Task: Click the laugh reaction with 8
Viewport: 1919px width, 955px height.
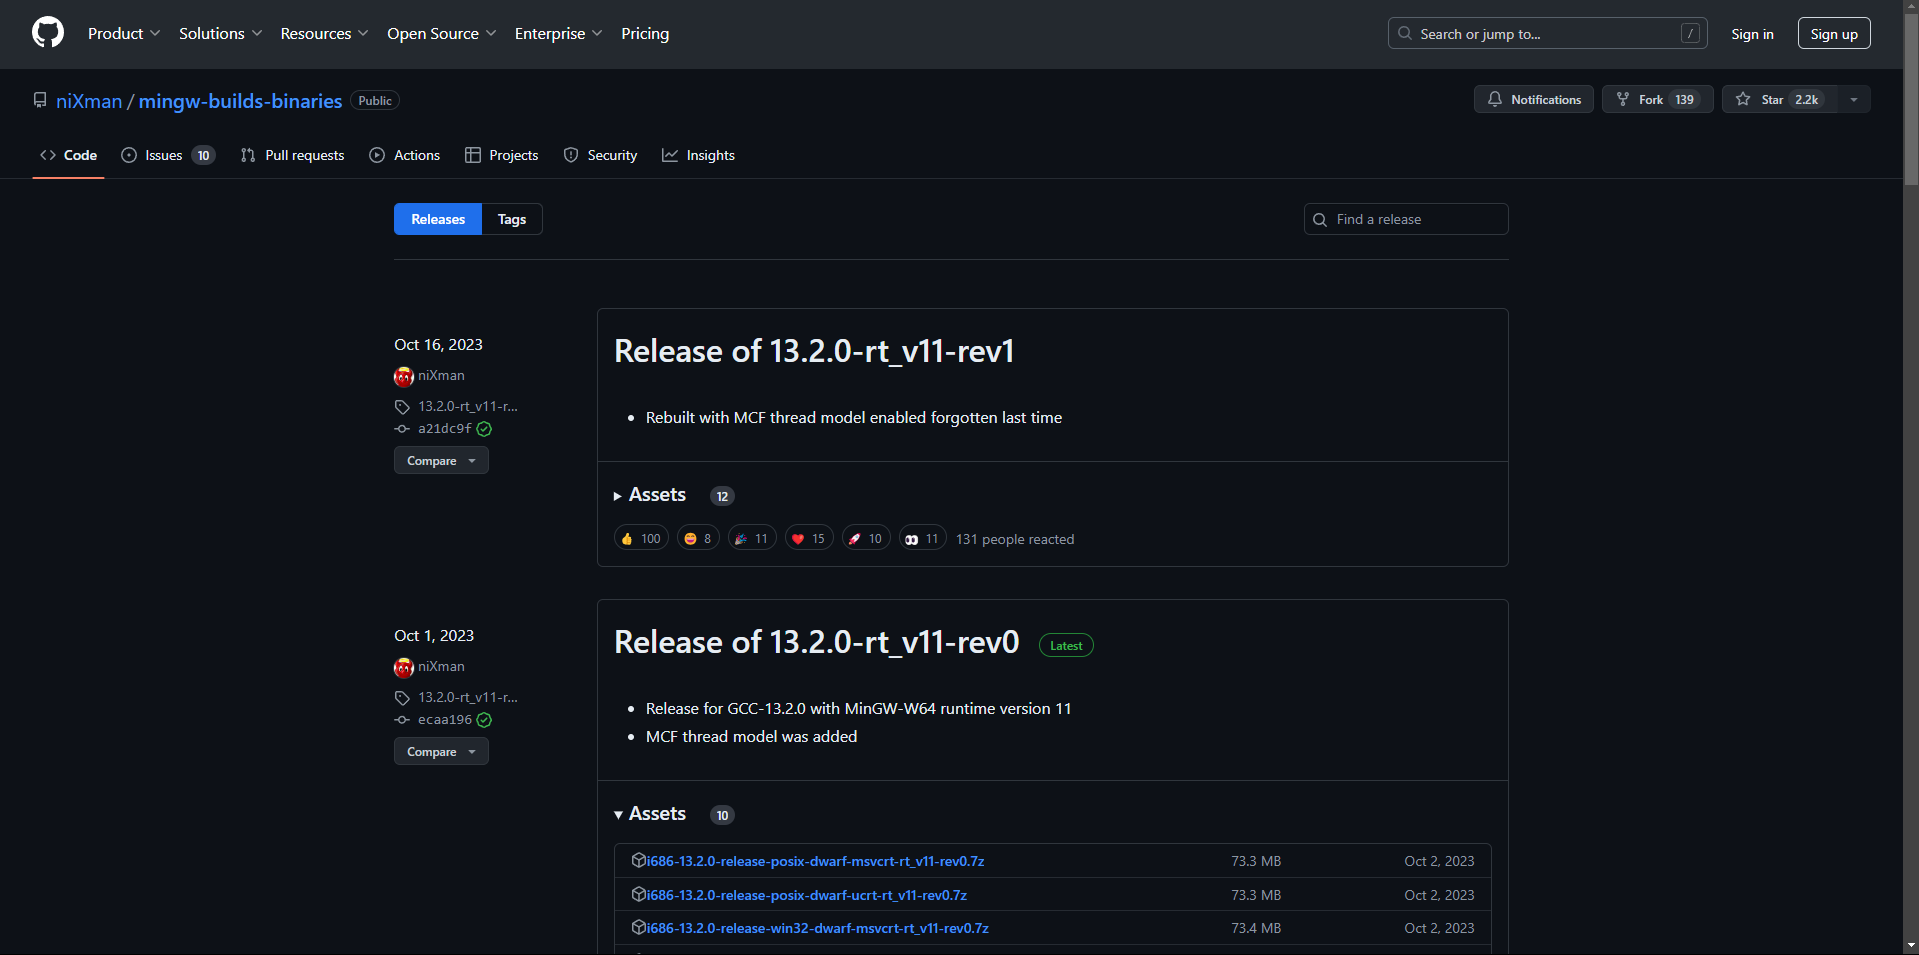Action: click(698, 538)
